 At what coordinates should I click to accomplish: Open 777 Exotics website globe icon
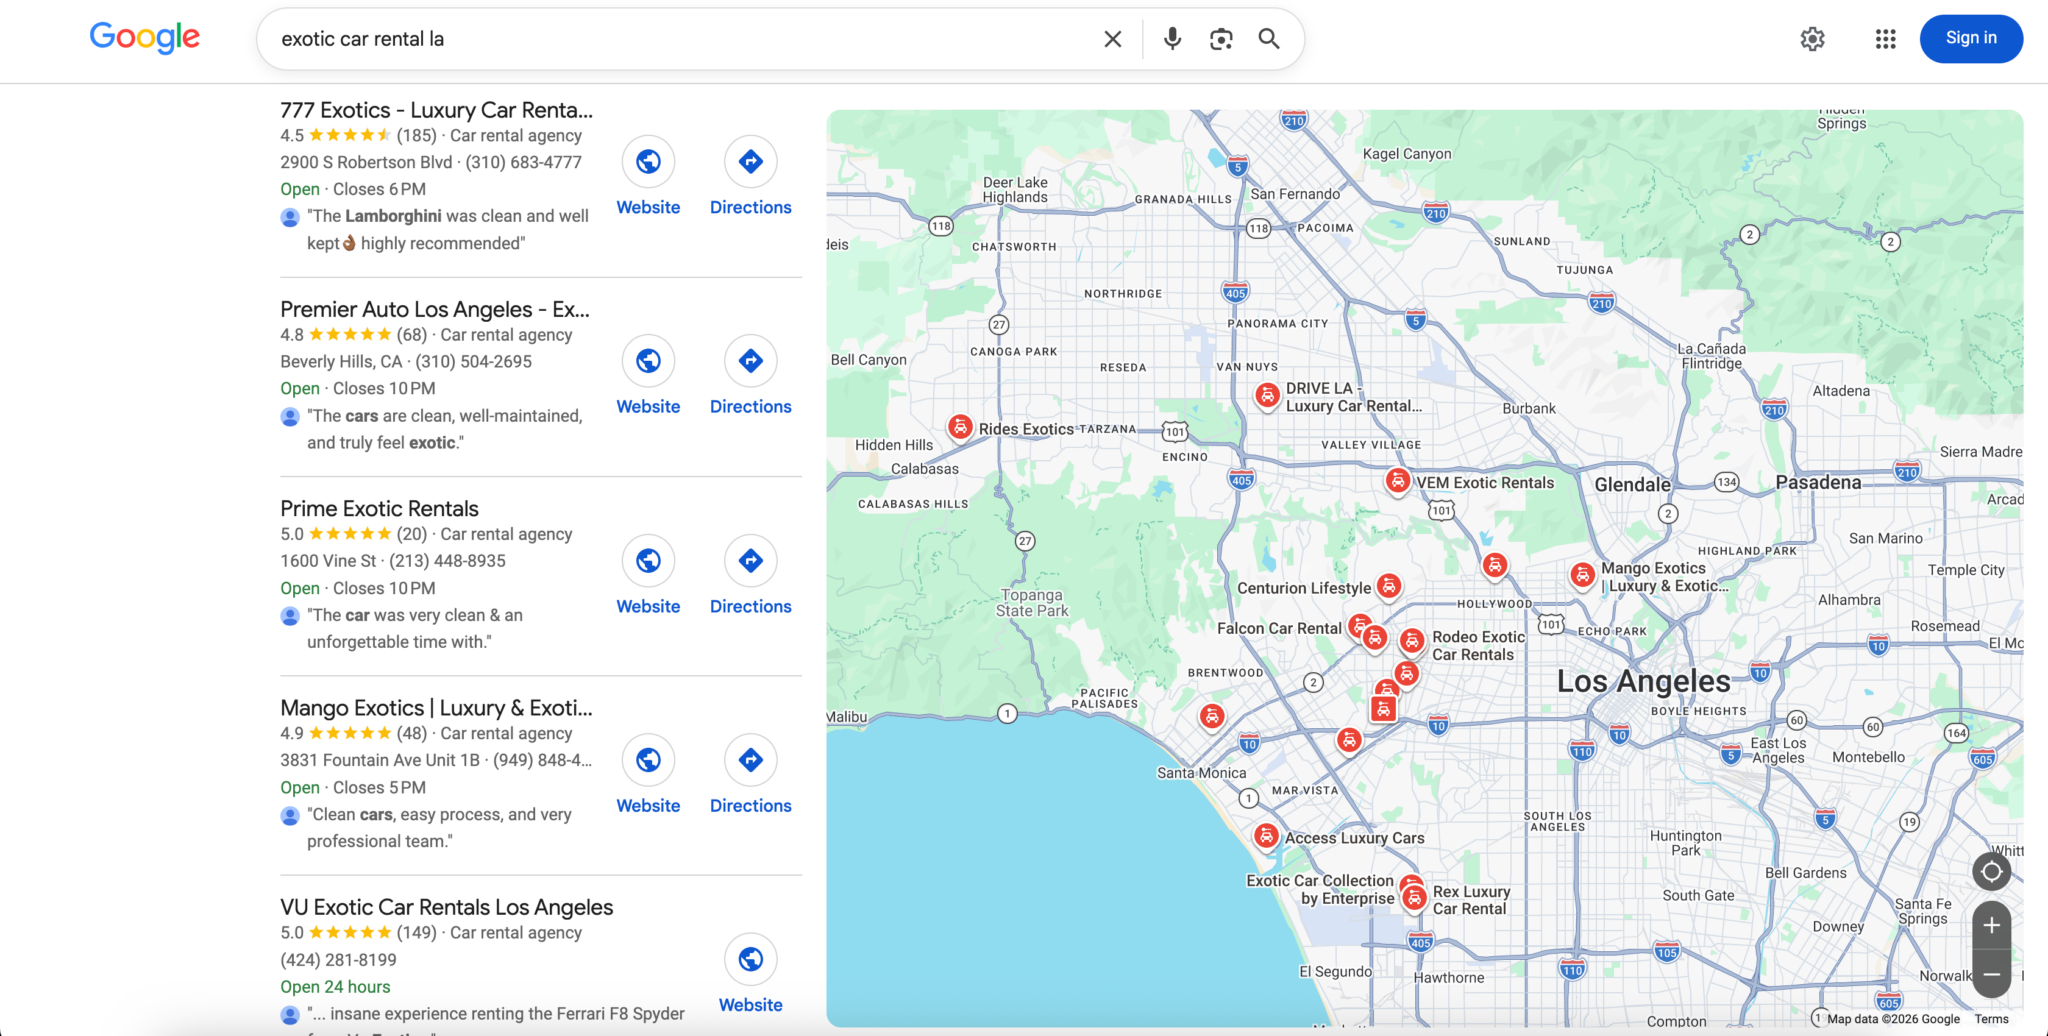pos(648,161)
